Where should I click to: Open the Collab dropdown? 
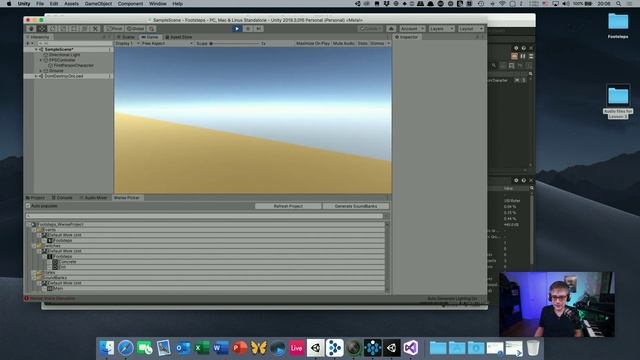tap(371, 29)
